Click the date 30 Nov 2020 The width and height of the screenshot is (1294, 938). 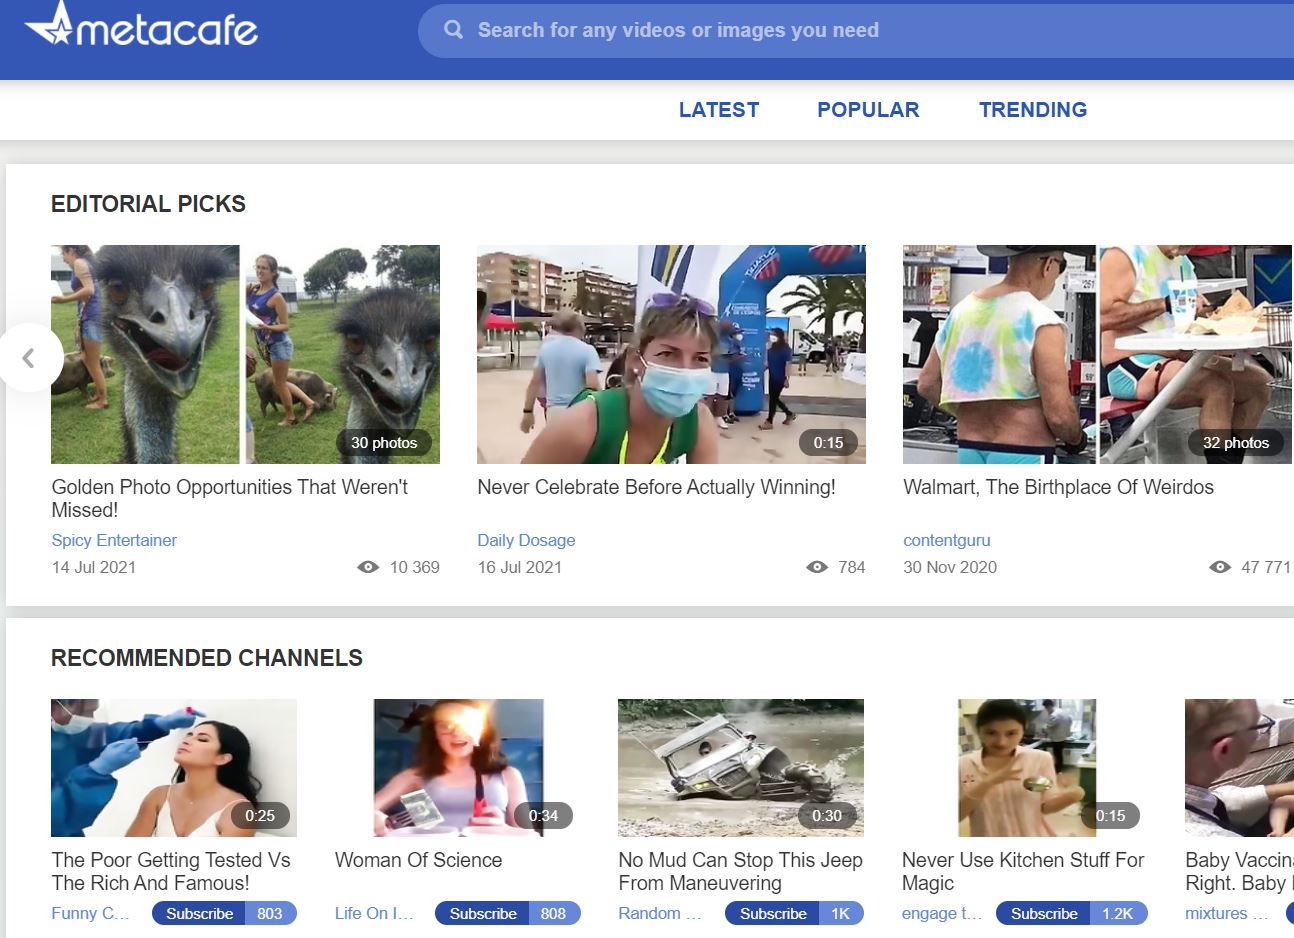point(950,567)
